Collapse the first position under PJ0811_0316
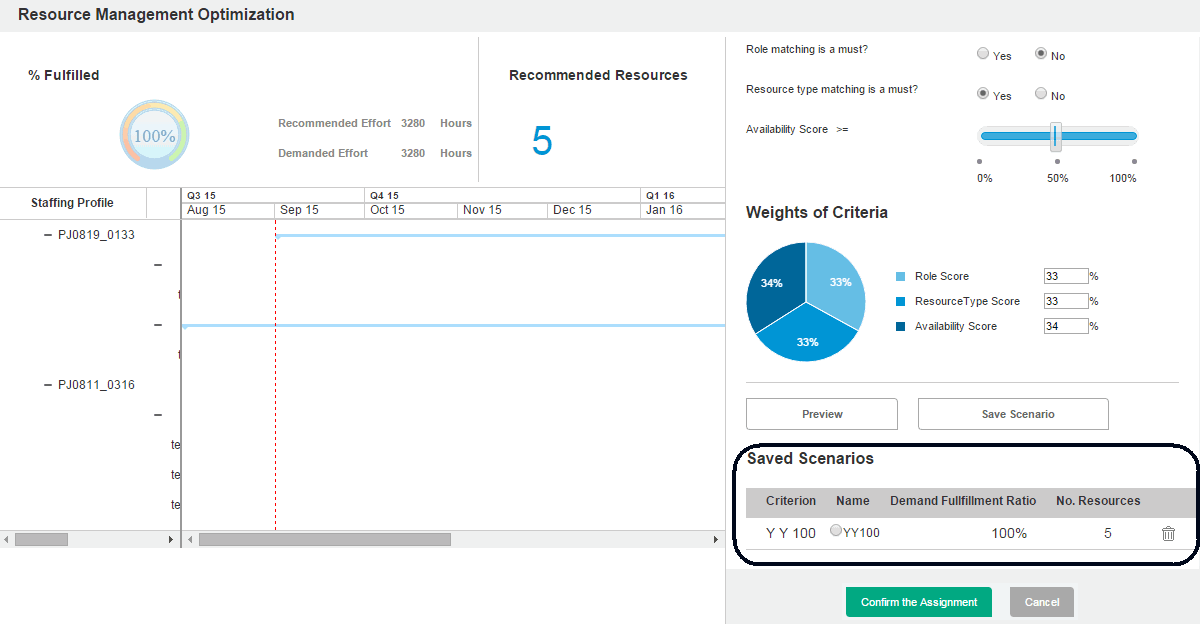Viewport: 1200px width, 624px height. [158, 415]
